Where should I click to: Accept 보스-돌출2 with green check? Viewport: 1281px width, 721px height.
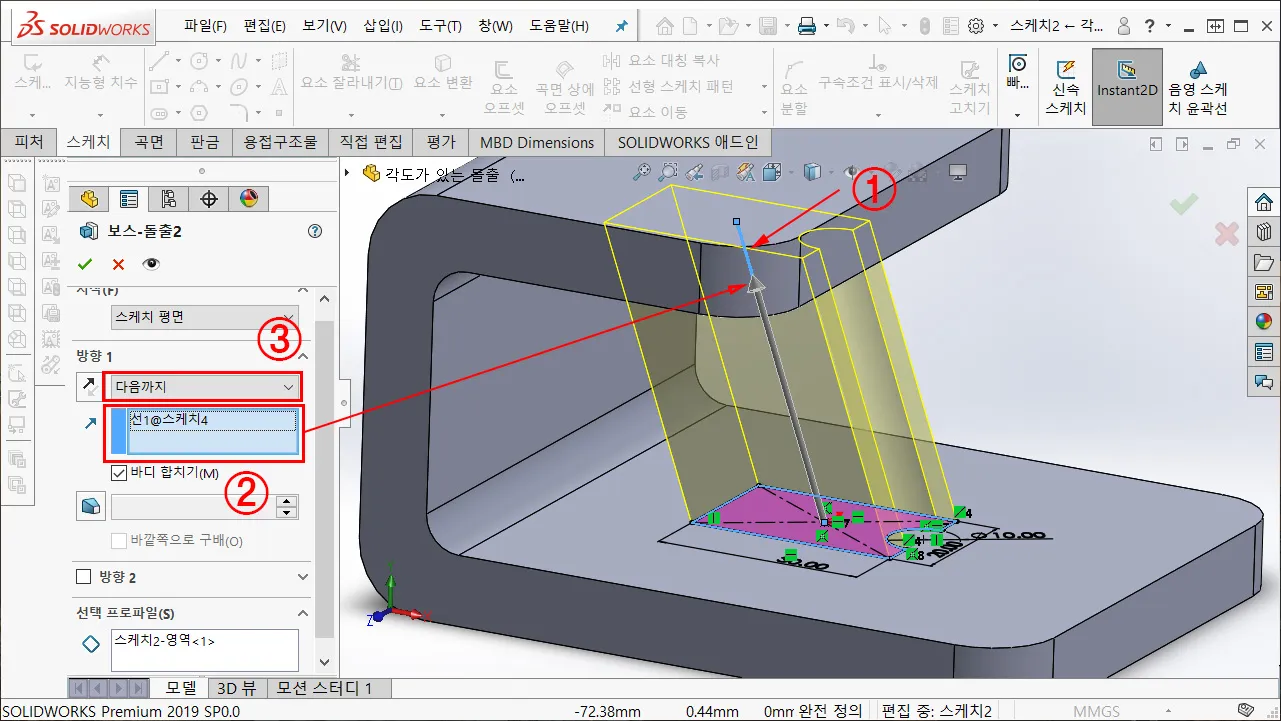[x=85, y=264]
